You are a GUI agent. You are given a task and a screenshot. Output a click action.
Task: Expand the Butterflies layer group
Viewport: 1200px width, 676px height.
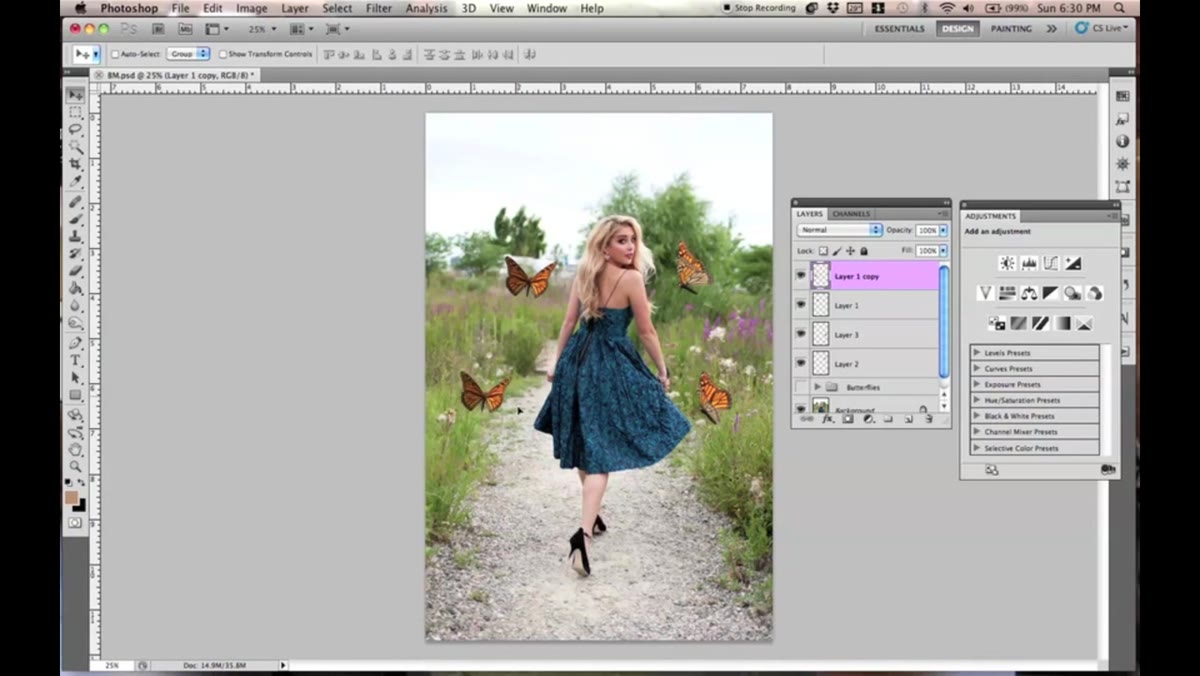point(818,387)
